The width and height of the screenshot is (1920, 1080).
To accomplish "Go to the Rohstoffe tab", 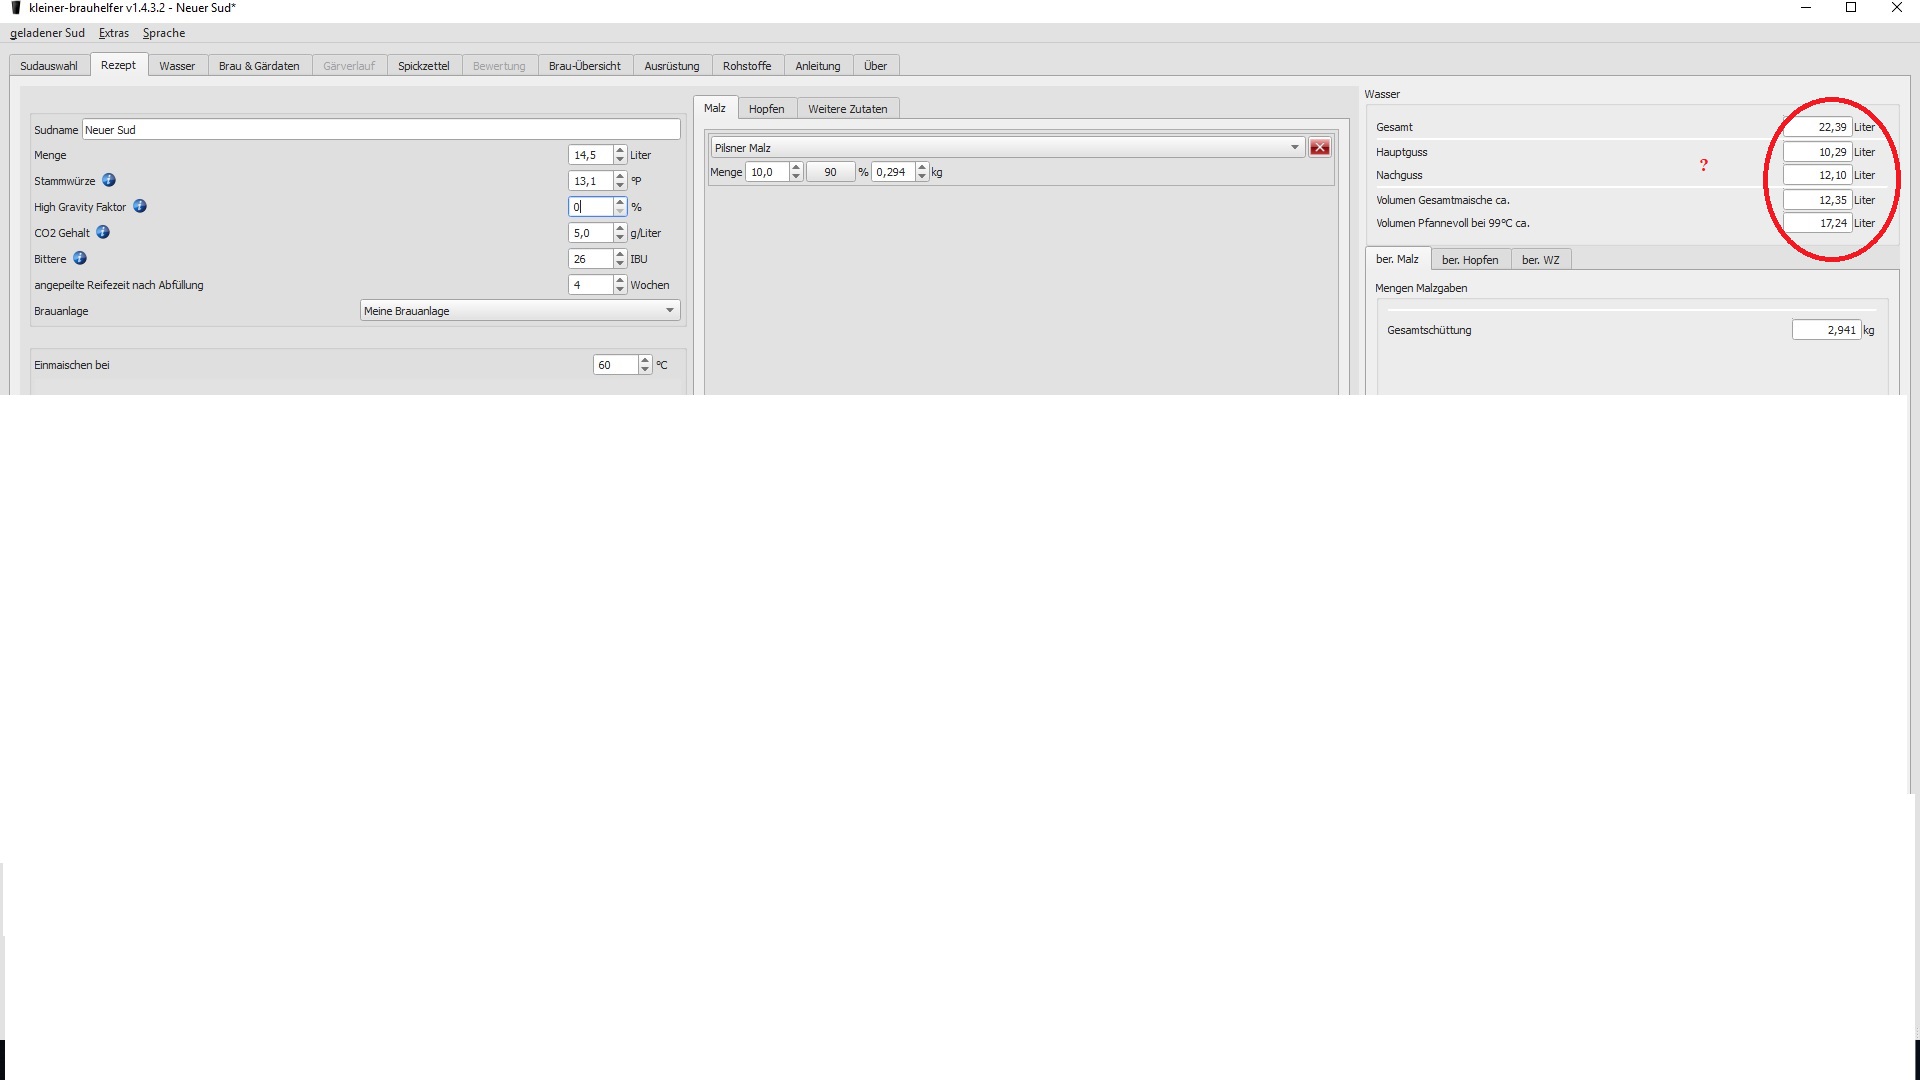I will (x=746, y=66).
